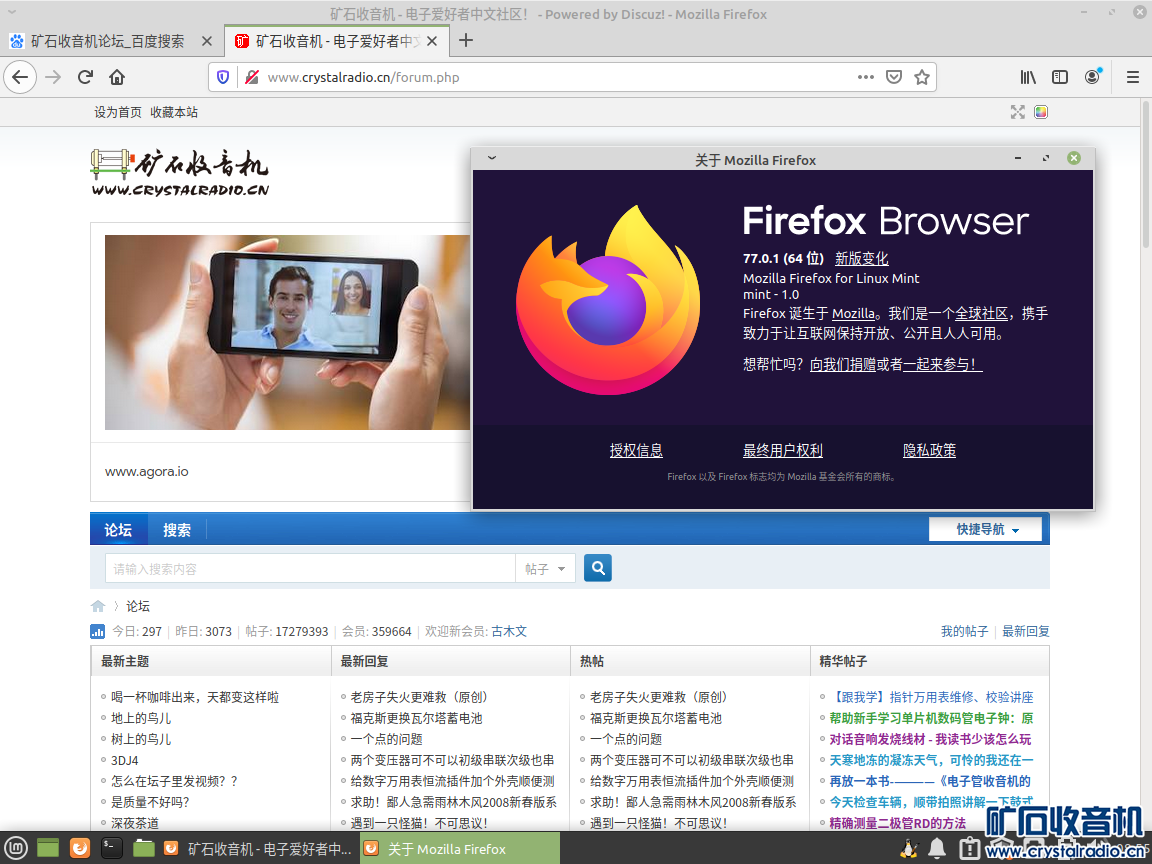The width and height of the screenshot is (1152, 864).
Task: Open new member 古木文 profile link
Action: (x=509, y=631)
